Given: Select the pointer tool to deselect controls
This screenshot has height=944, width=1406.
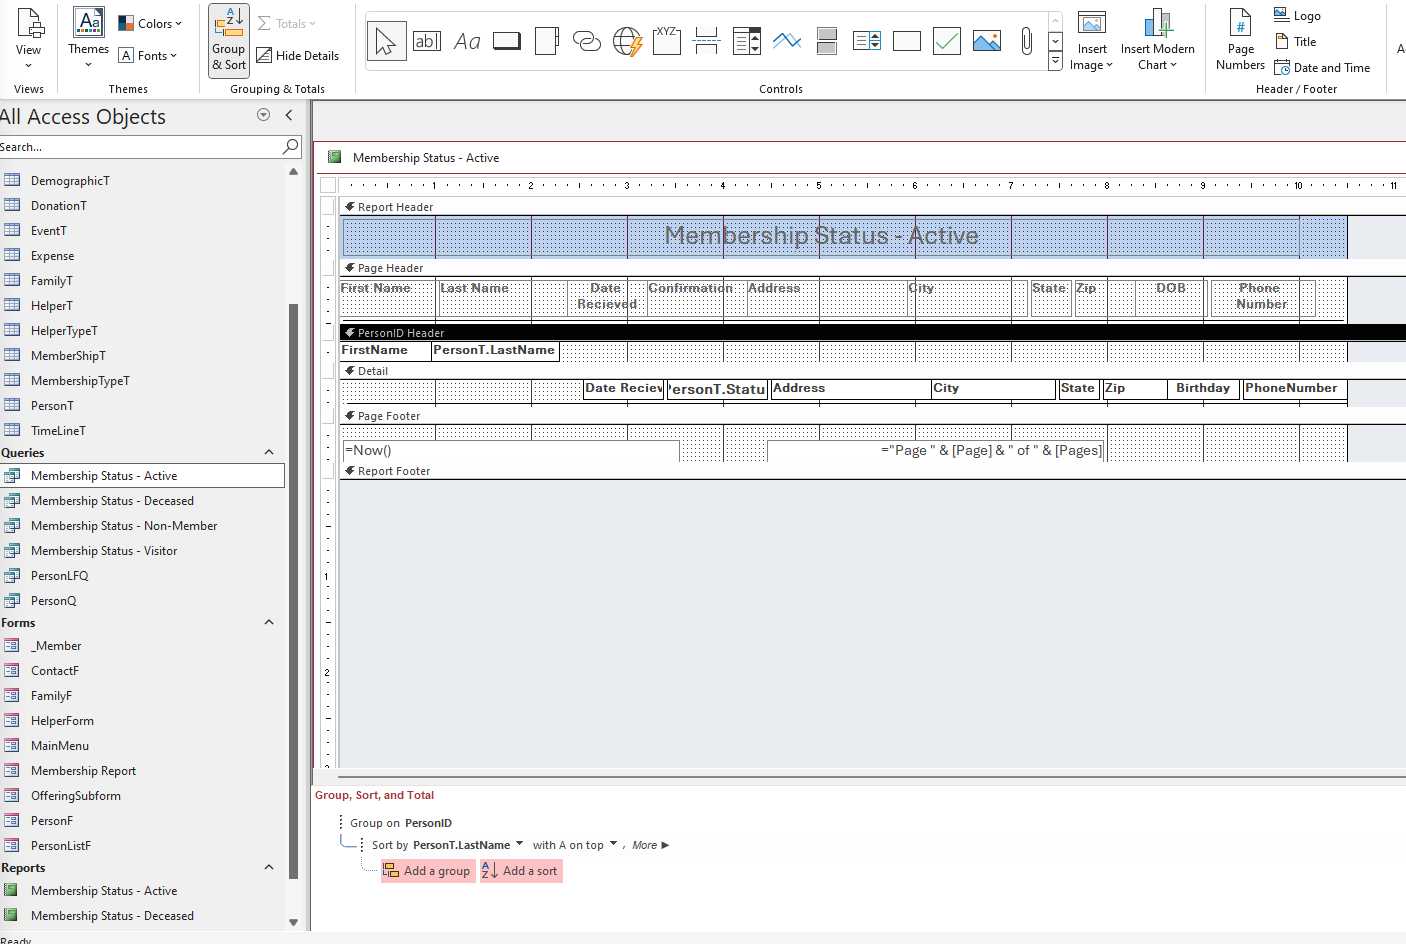Looking at the screenshot, I should click(386, 40).
